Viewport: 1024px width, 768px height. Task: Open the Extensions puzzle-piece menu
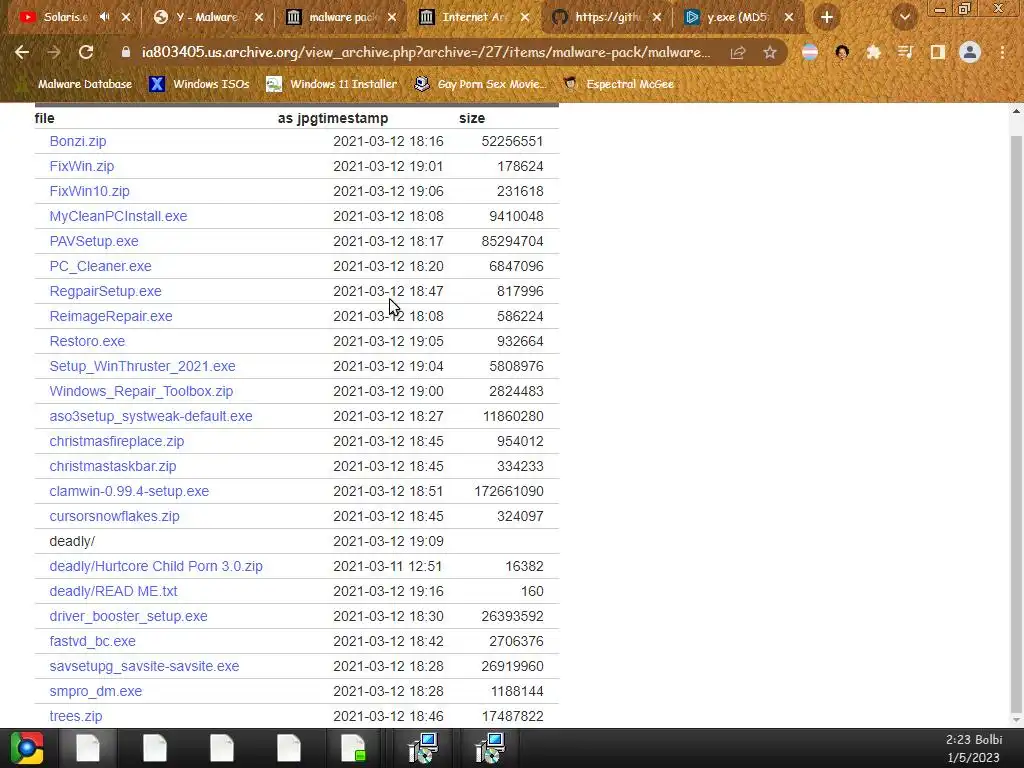[x=873, y=52]
